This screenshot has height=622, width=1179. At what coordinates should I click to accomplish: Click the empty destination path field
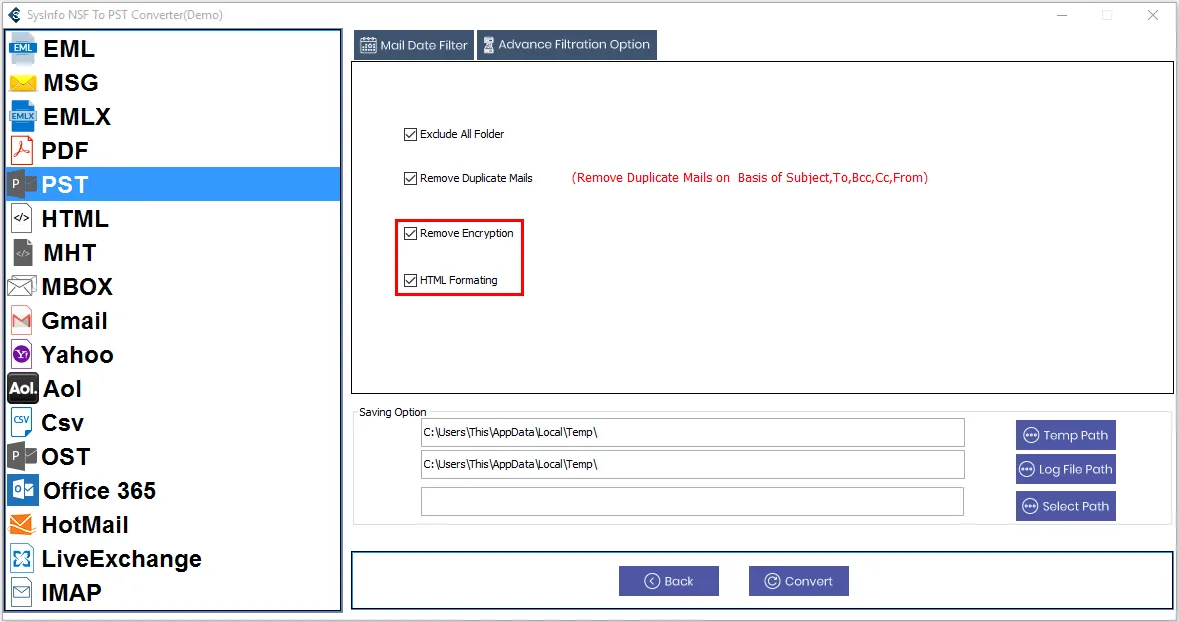coord(693,502)
